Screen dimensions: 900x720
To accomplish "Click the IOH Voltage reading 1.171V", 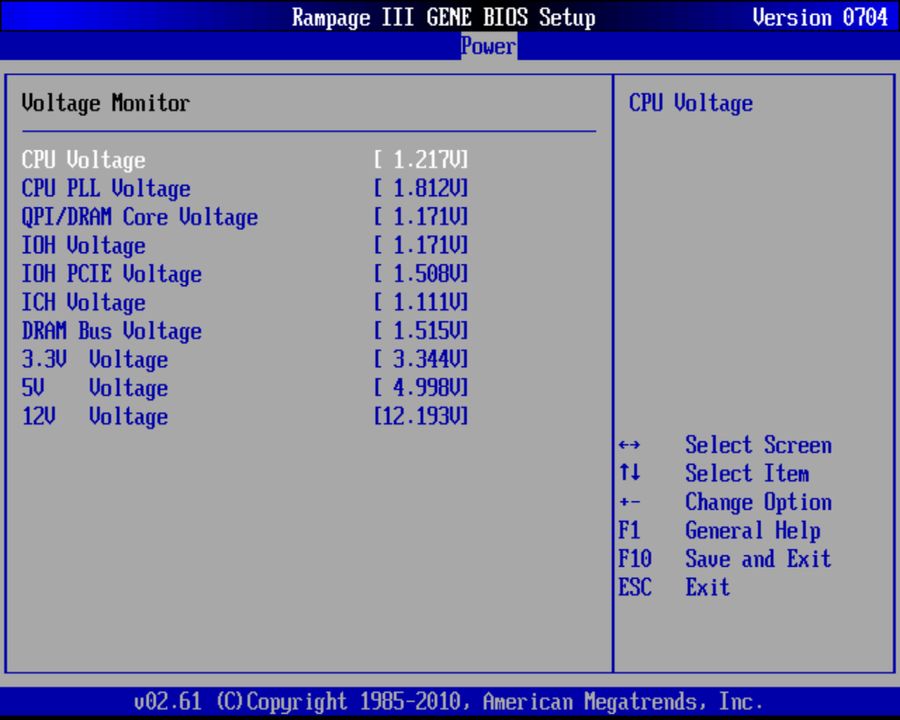I will tap(421, 245).
